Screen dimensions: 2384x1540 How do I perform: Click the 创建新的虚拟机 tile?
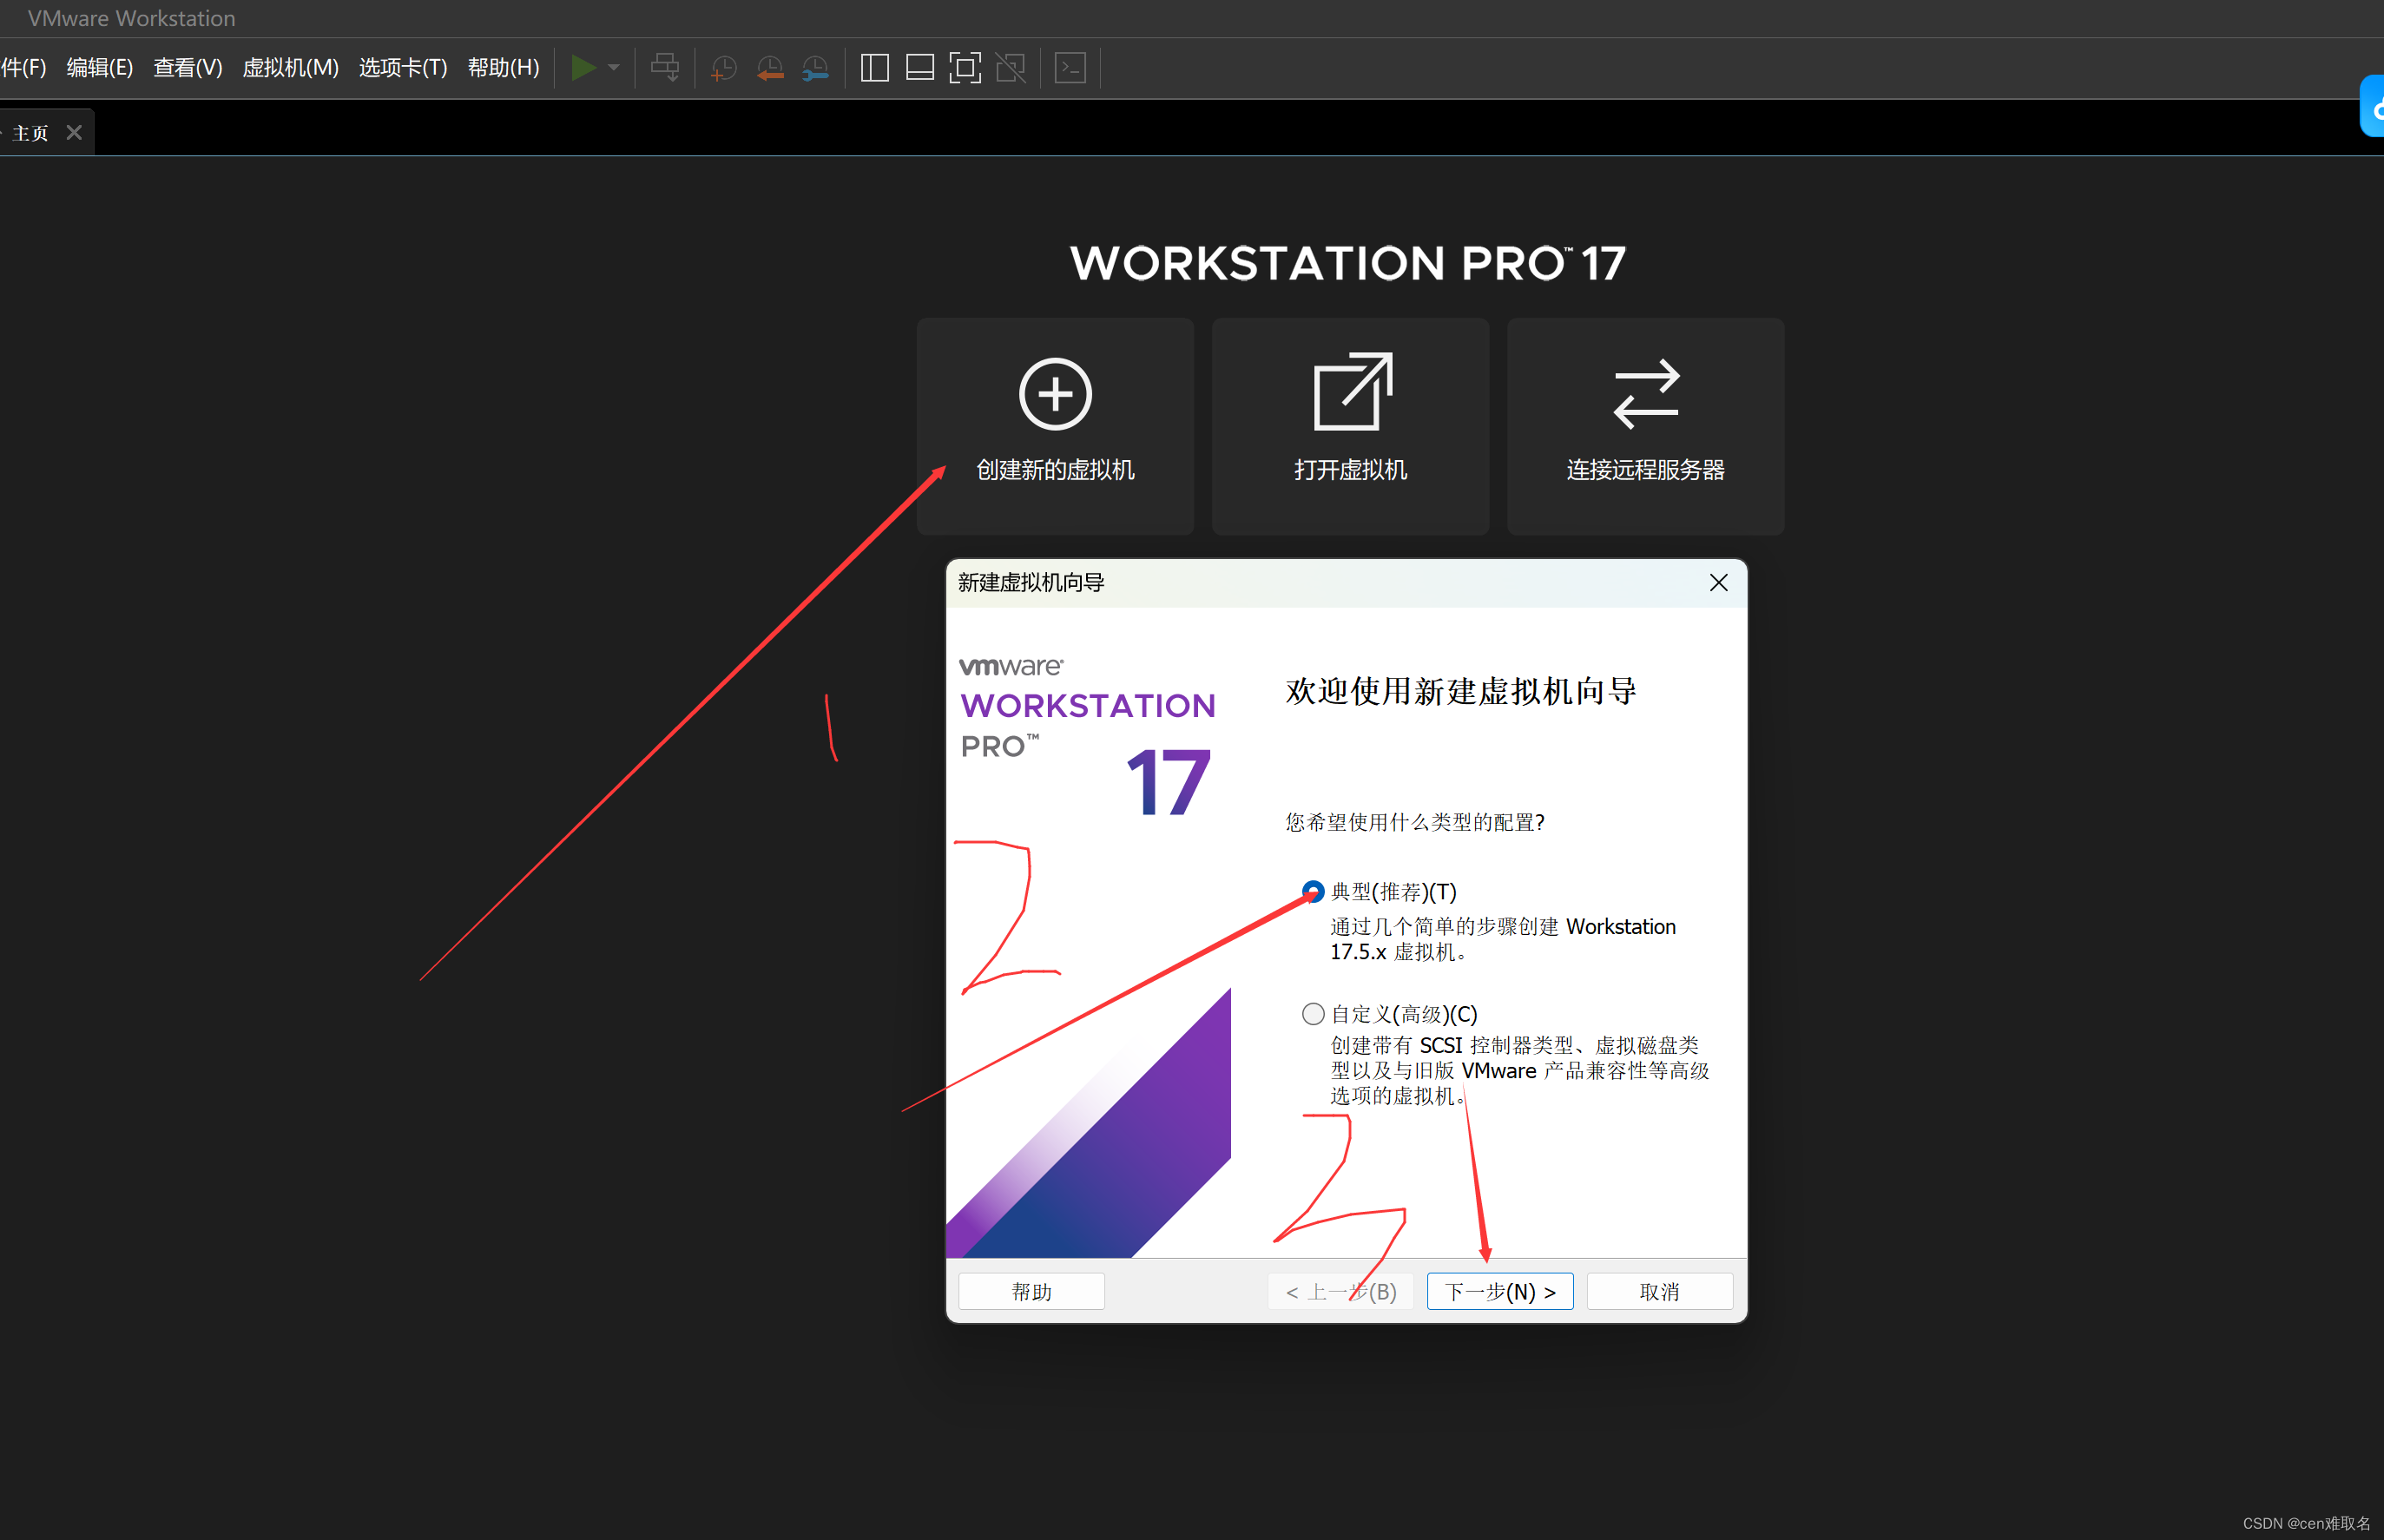click(1055, 425)
